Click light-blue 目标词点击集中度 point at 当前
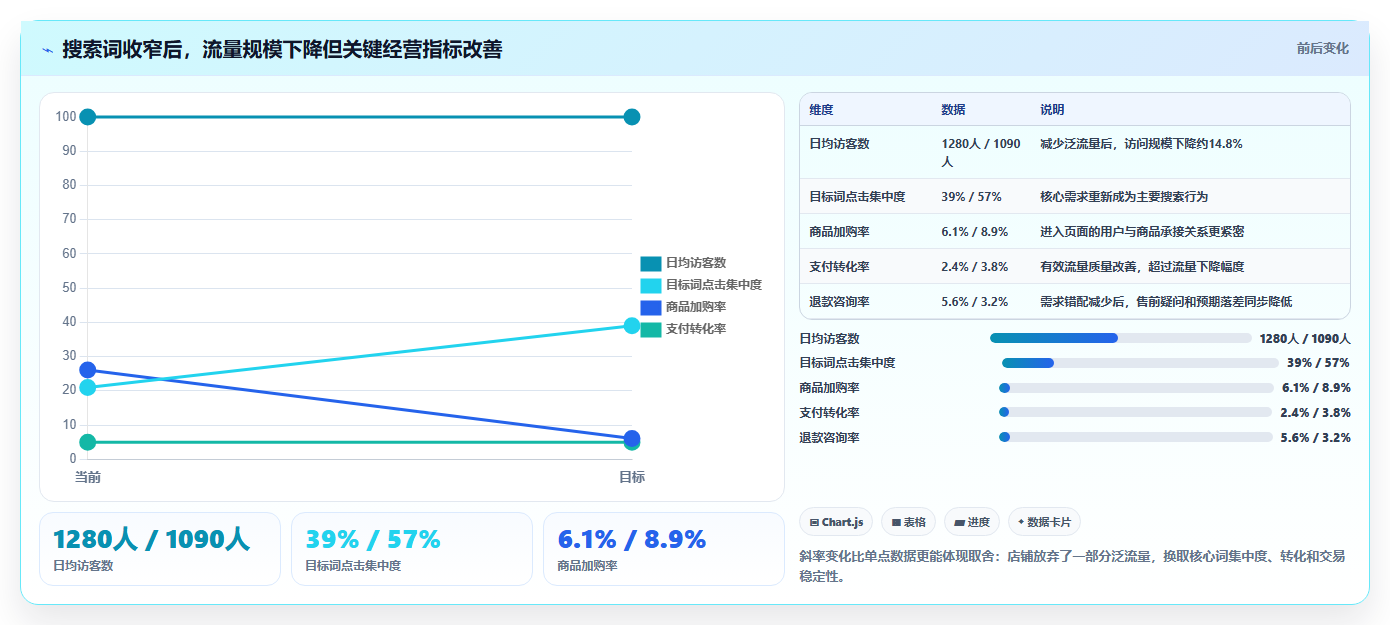 (88, 387)
